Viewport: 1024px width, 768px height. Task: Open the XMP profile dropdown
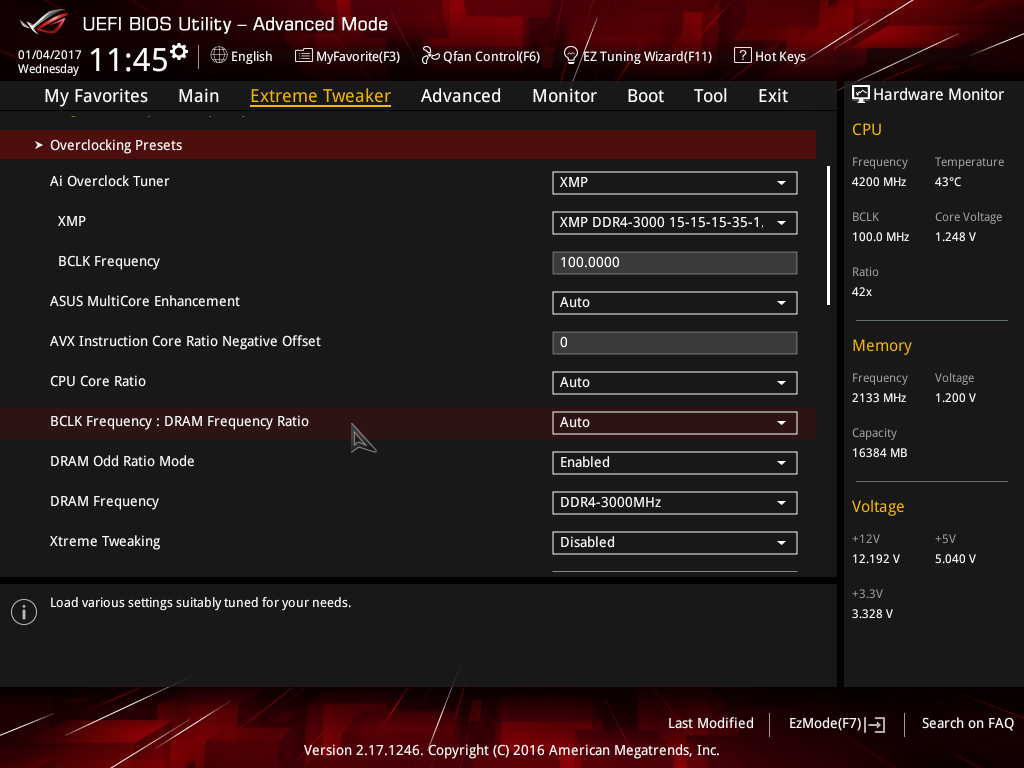click(x=675, y=223)
